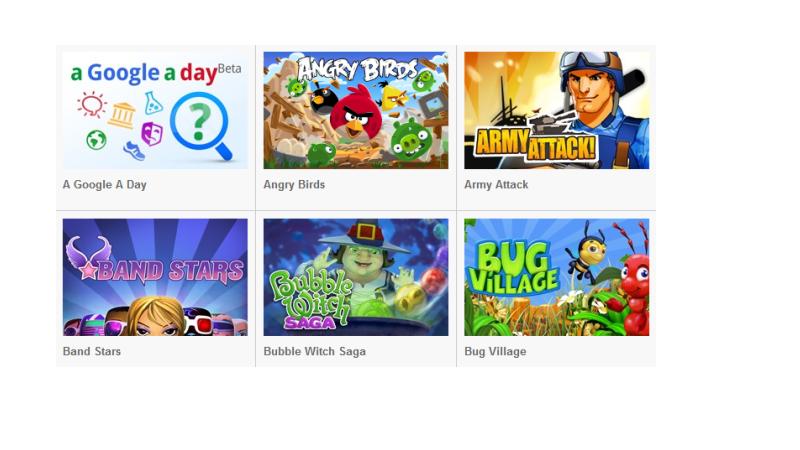Open the A Google A Day game thumbnail
This screenshot has width=800, height=450.
(x=155, y=110)
